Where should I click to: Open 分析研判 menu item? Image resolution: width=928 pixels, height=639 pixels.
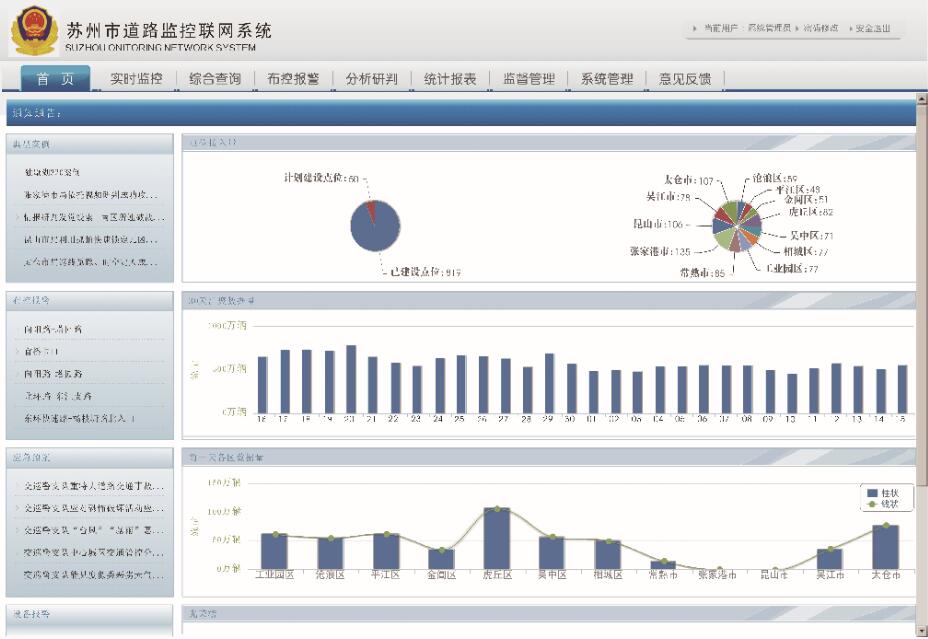point(371,79)
